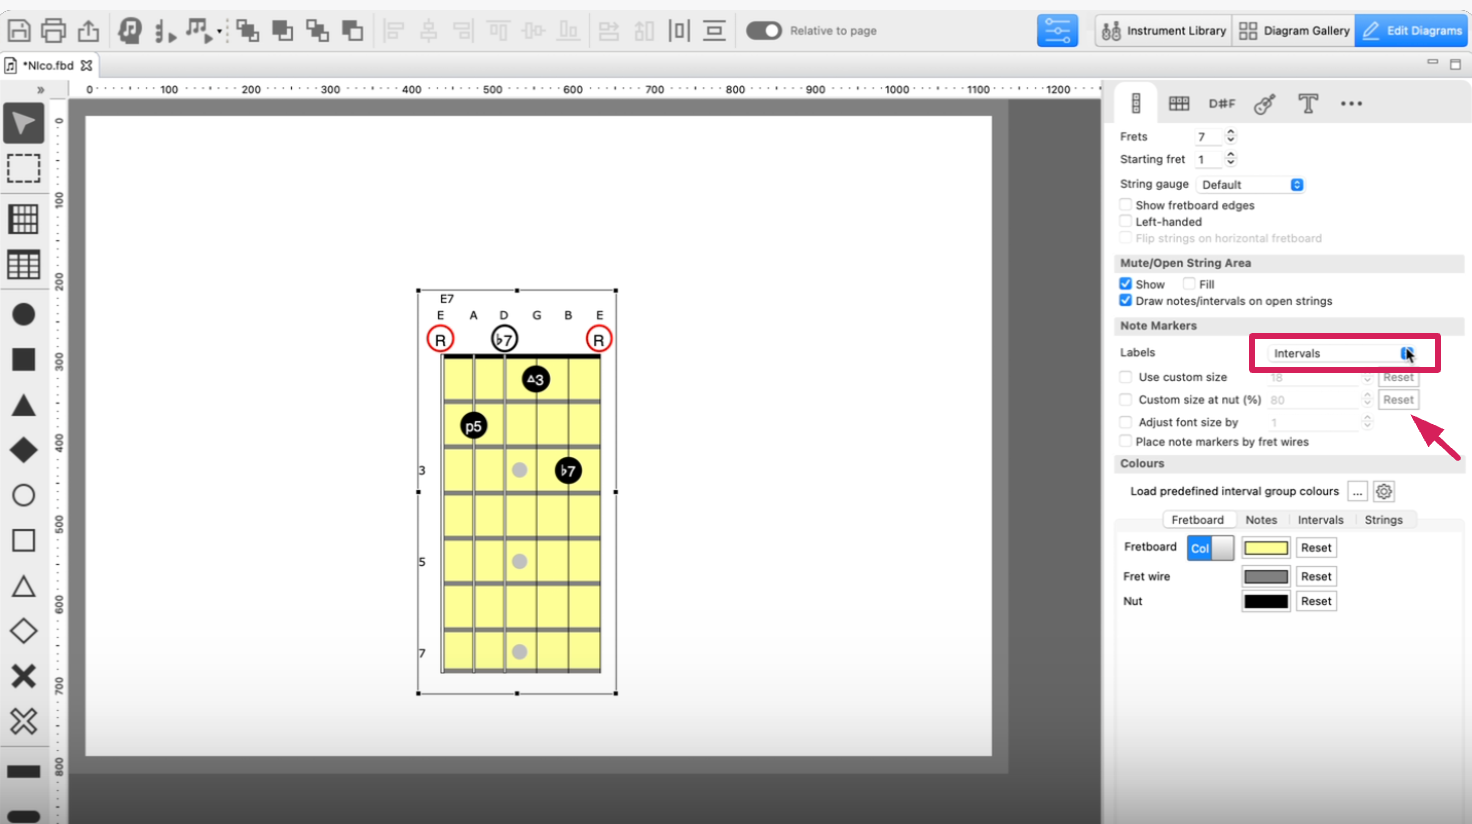Open the Instrument Library

click(x=1163, y=31)
